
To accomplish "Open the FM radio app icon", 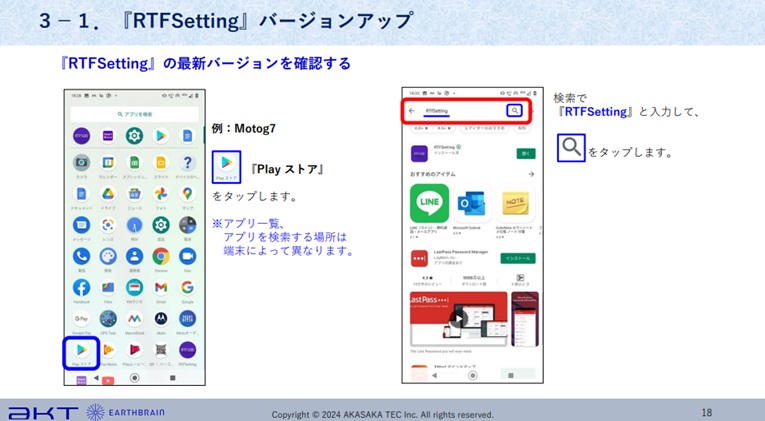I will tap(134, 288).
